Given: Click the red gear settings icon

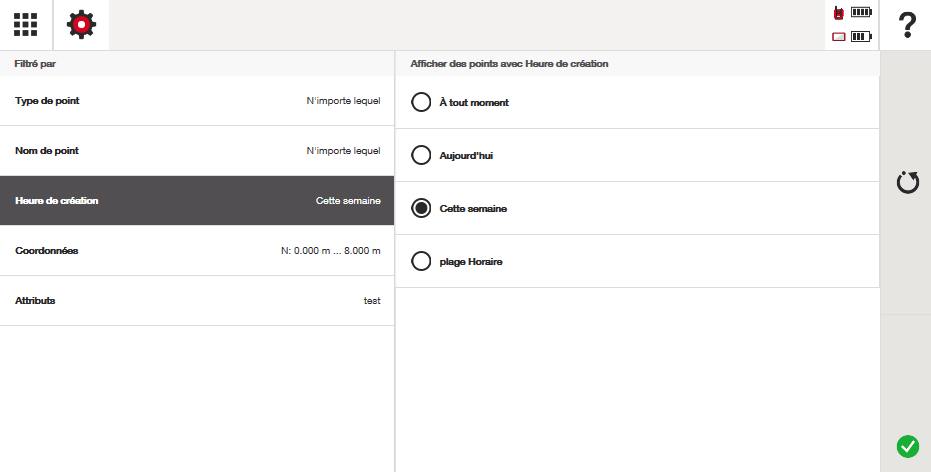Looking at the screenshot, I should point(81,25).
